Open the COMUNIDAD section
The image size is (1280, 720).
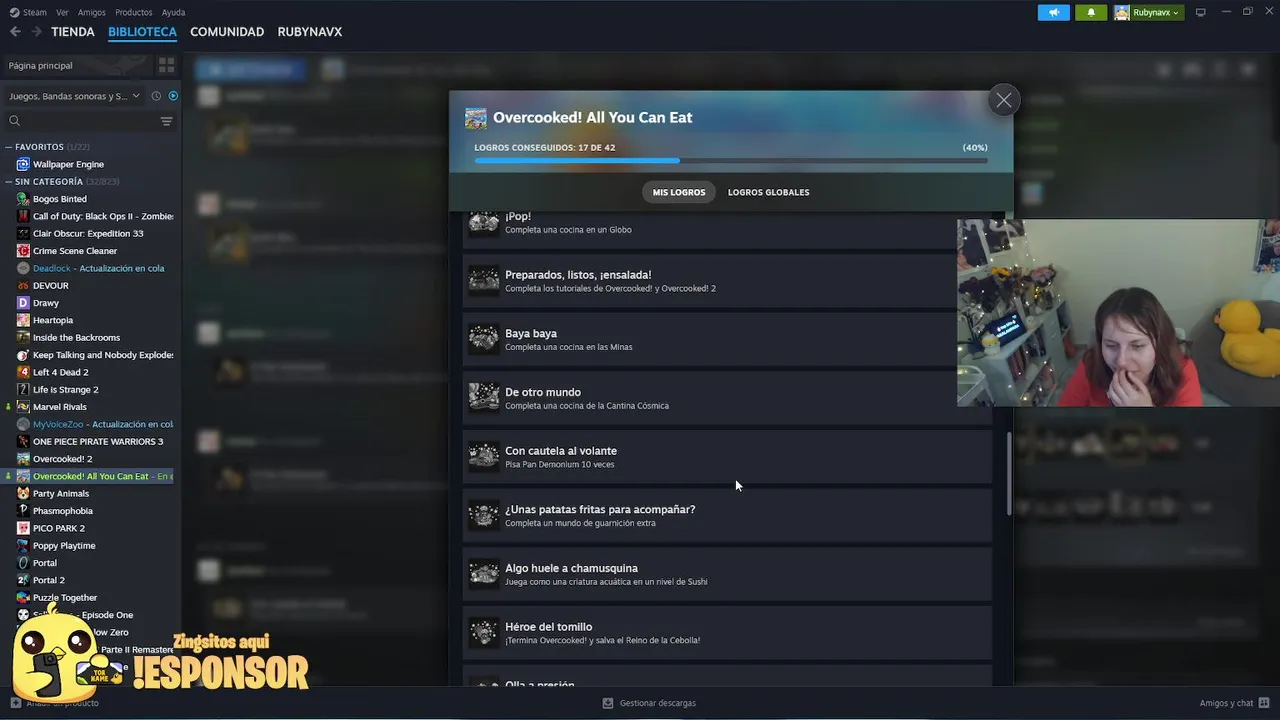(227, 32)
